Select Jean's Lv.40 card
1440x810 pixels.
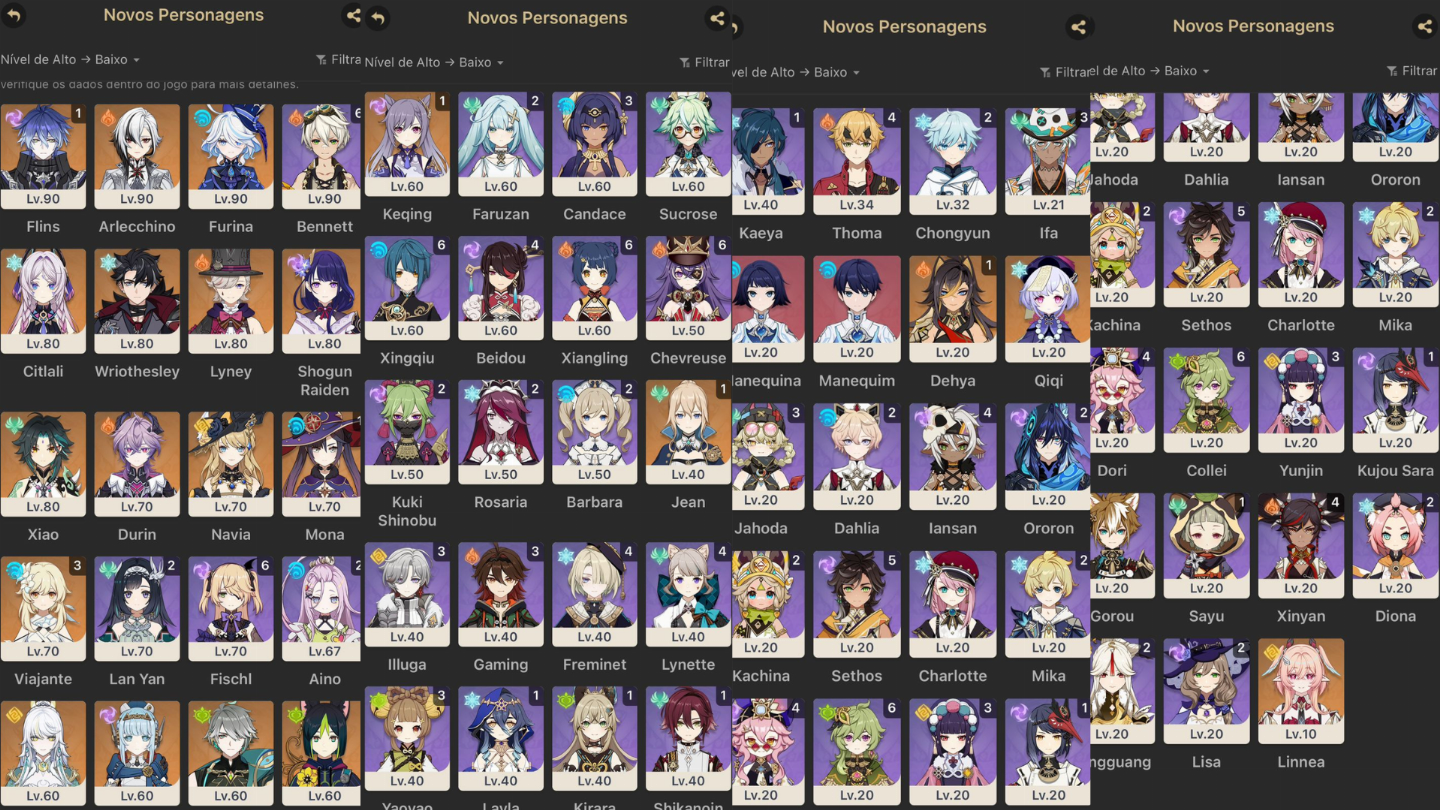pos(689,432)
